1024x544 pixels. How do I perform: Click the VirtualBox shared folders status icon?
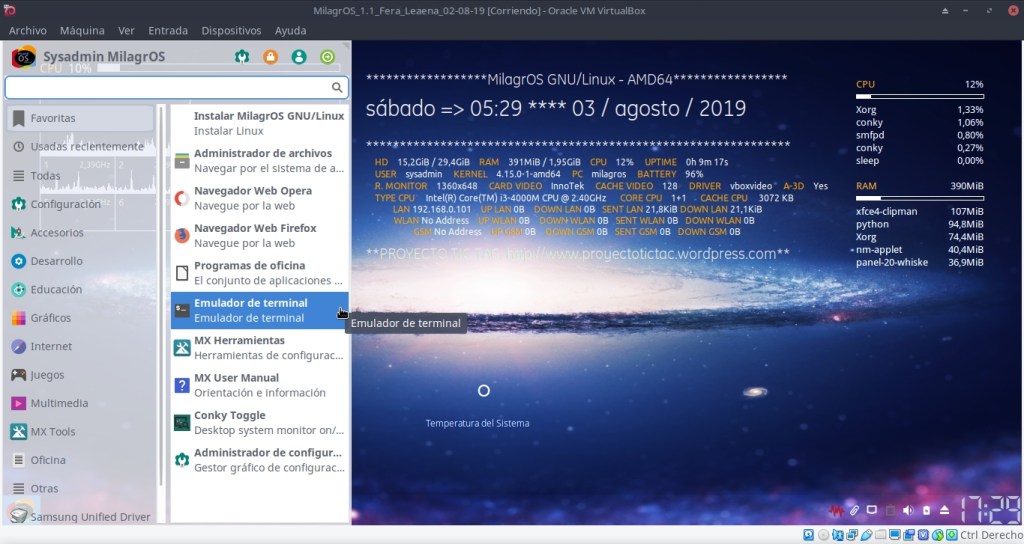(880, 535)
